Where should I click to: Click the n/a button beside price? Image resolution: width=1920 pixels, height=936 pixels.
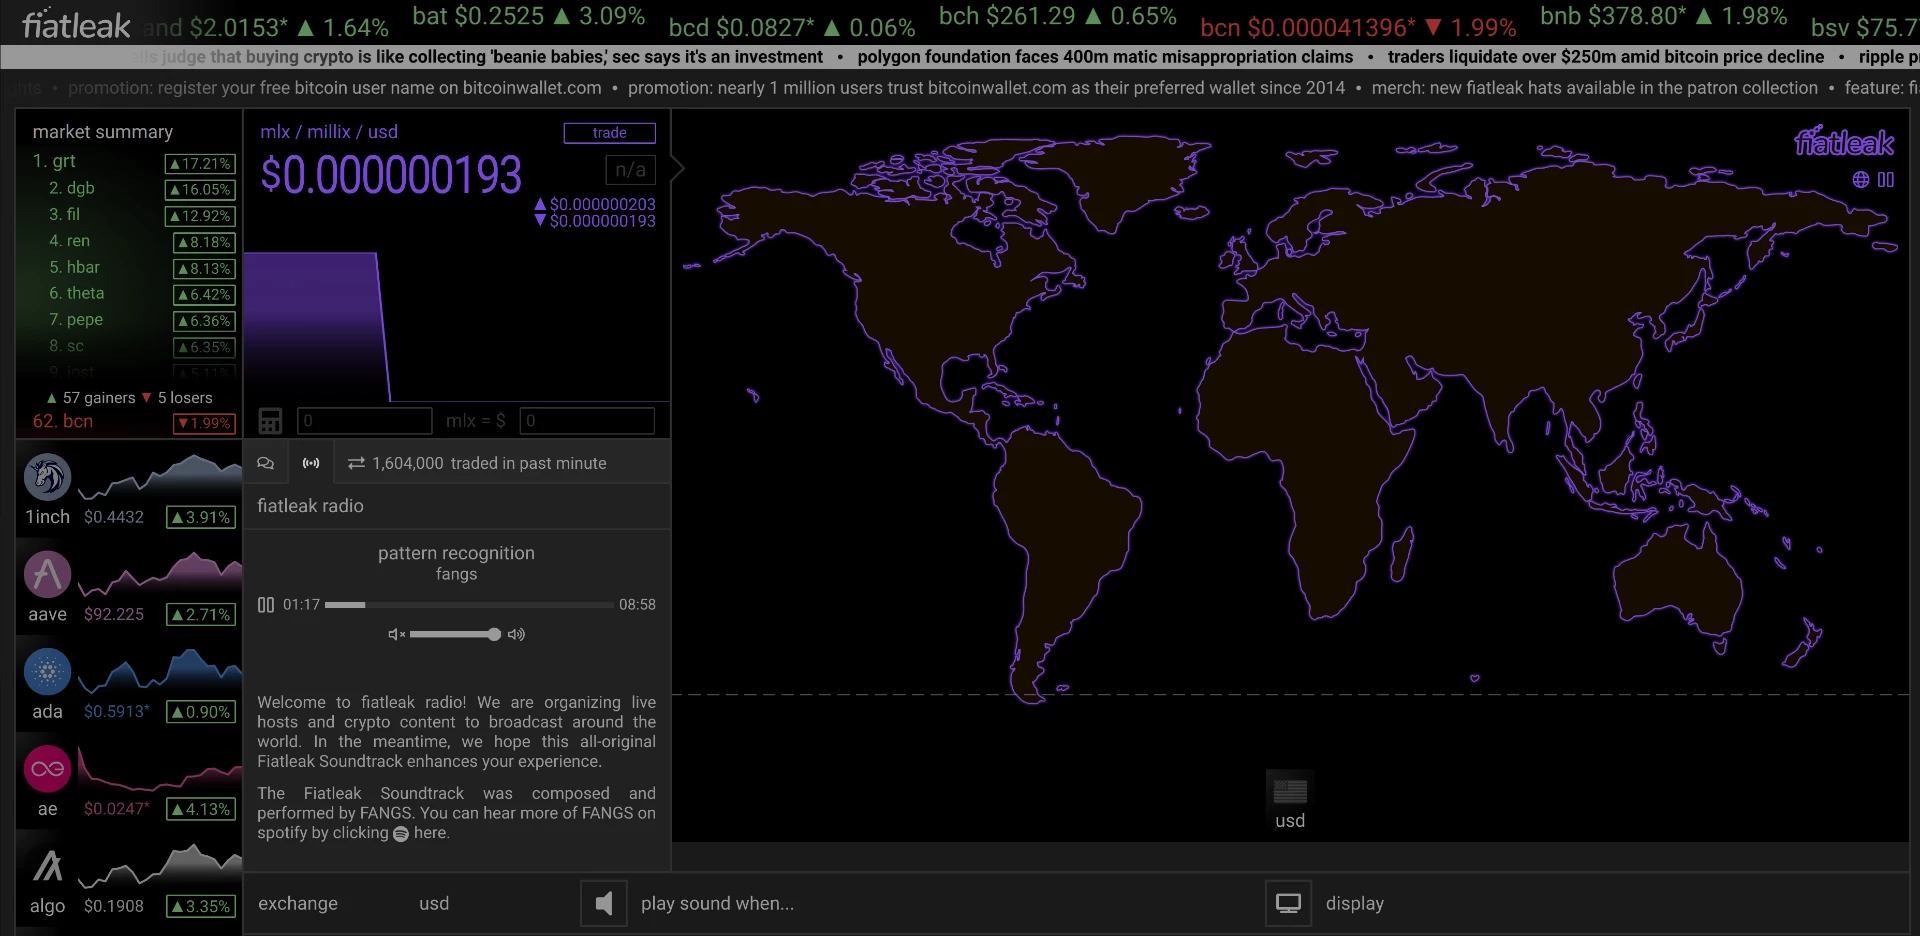tap(630, 170)
